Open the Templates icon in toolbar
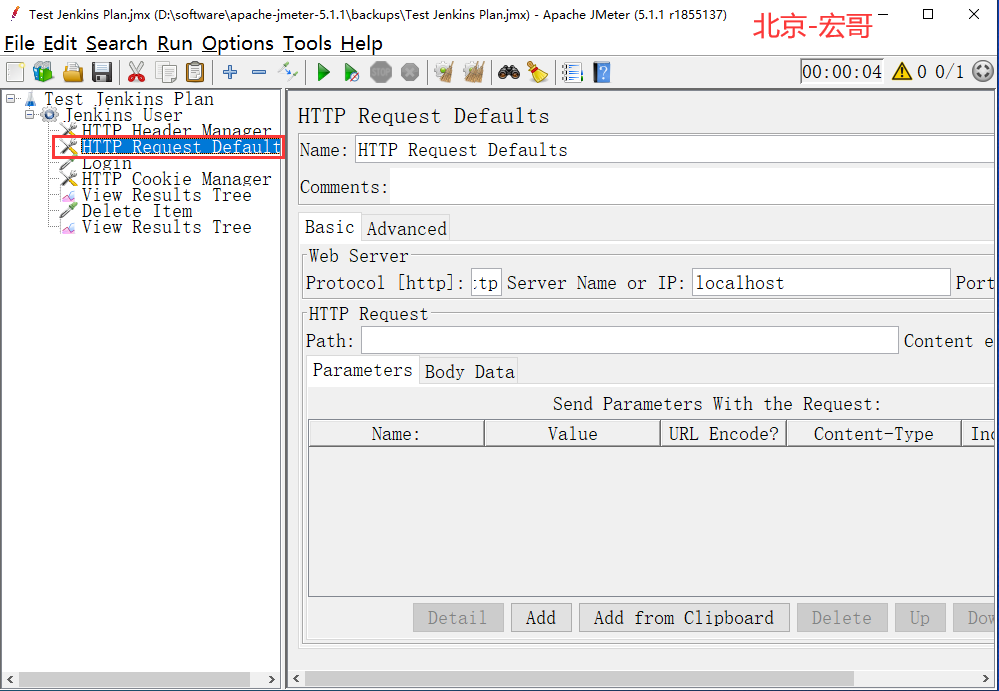 click(43, 72)
